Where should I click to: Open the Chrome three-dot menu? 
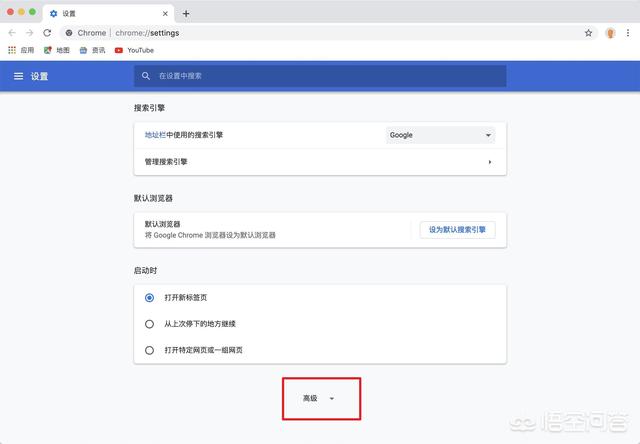point(628,33)
